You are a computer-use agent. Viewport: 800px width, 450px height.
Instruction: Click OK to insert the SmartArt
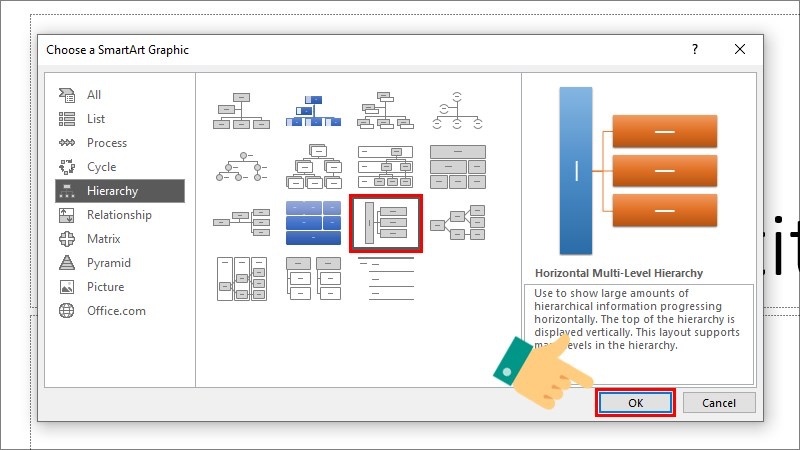[635, 403]
